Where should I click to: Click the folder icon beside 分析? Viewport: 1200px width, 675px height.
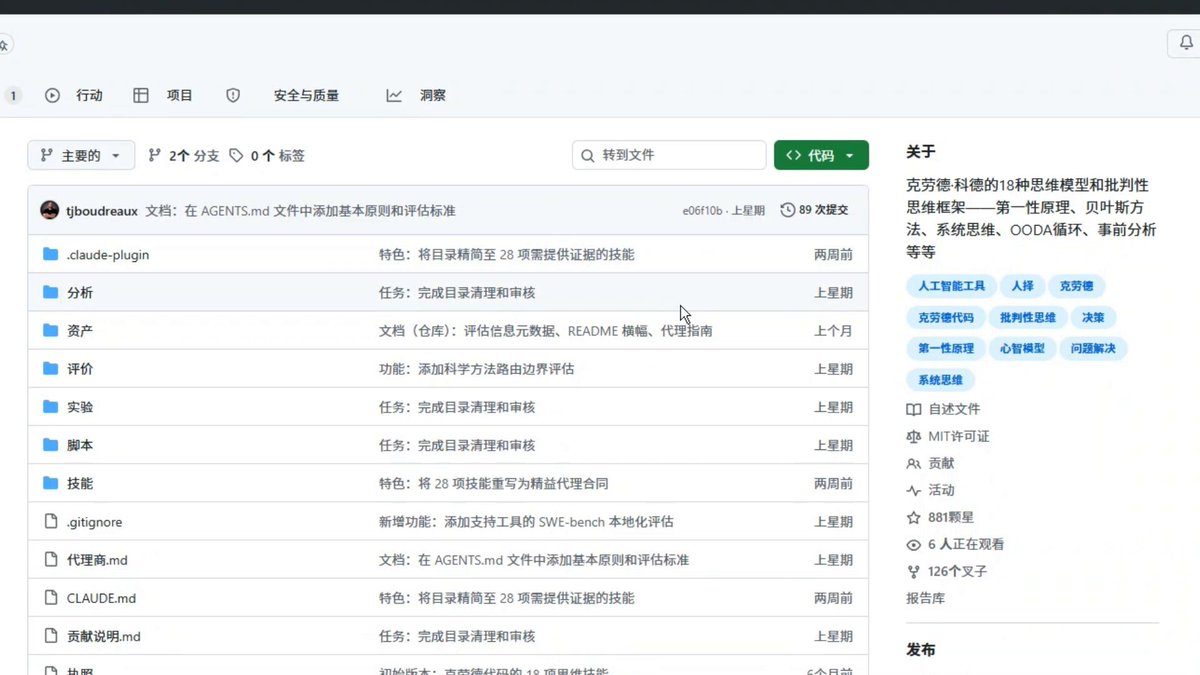click(x=51, y=292)
